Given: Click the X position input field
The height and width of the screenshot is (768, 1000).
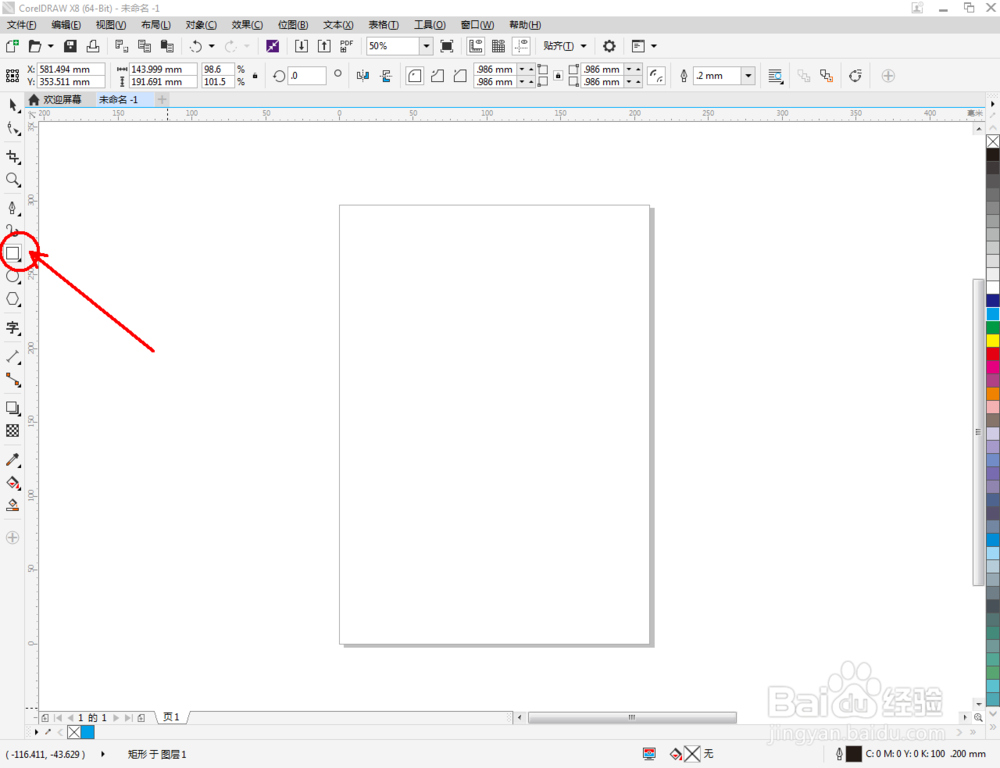Looking at the screenshot, I should pyautogui.click(x=71, y=69).
